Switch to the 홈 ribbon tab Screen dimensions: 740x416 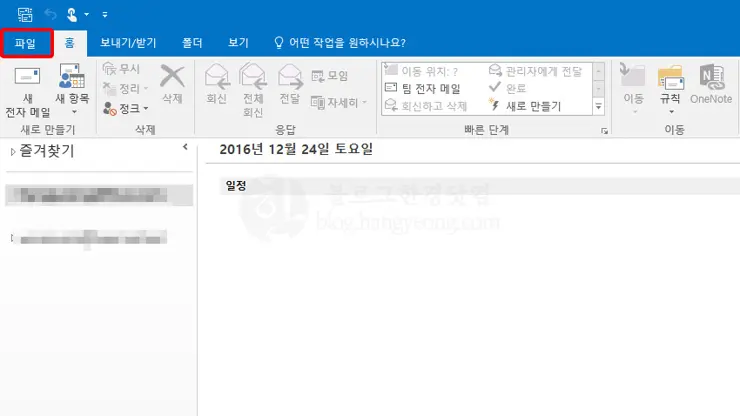(69, 43)
